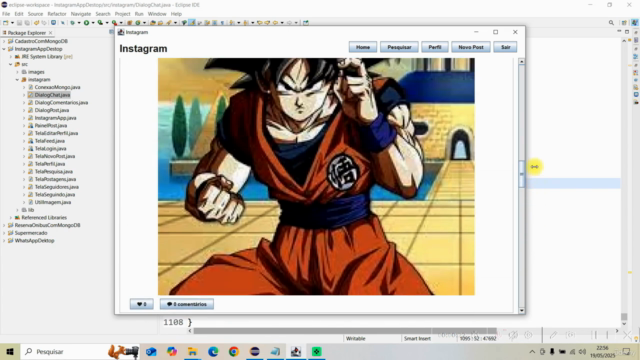Open the Navigate menu

[81, 14]
